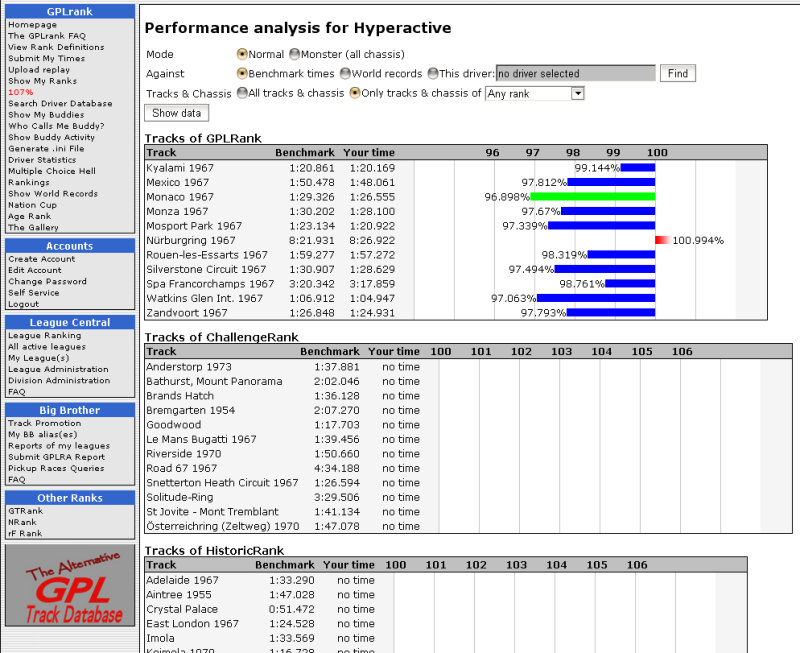Open My League(s)
This screenshot has height=653, width=800.
tap(38, 358)
